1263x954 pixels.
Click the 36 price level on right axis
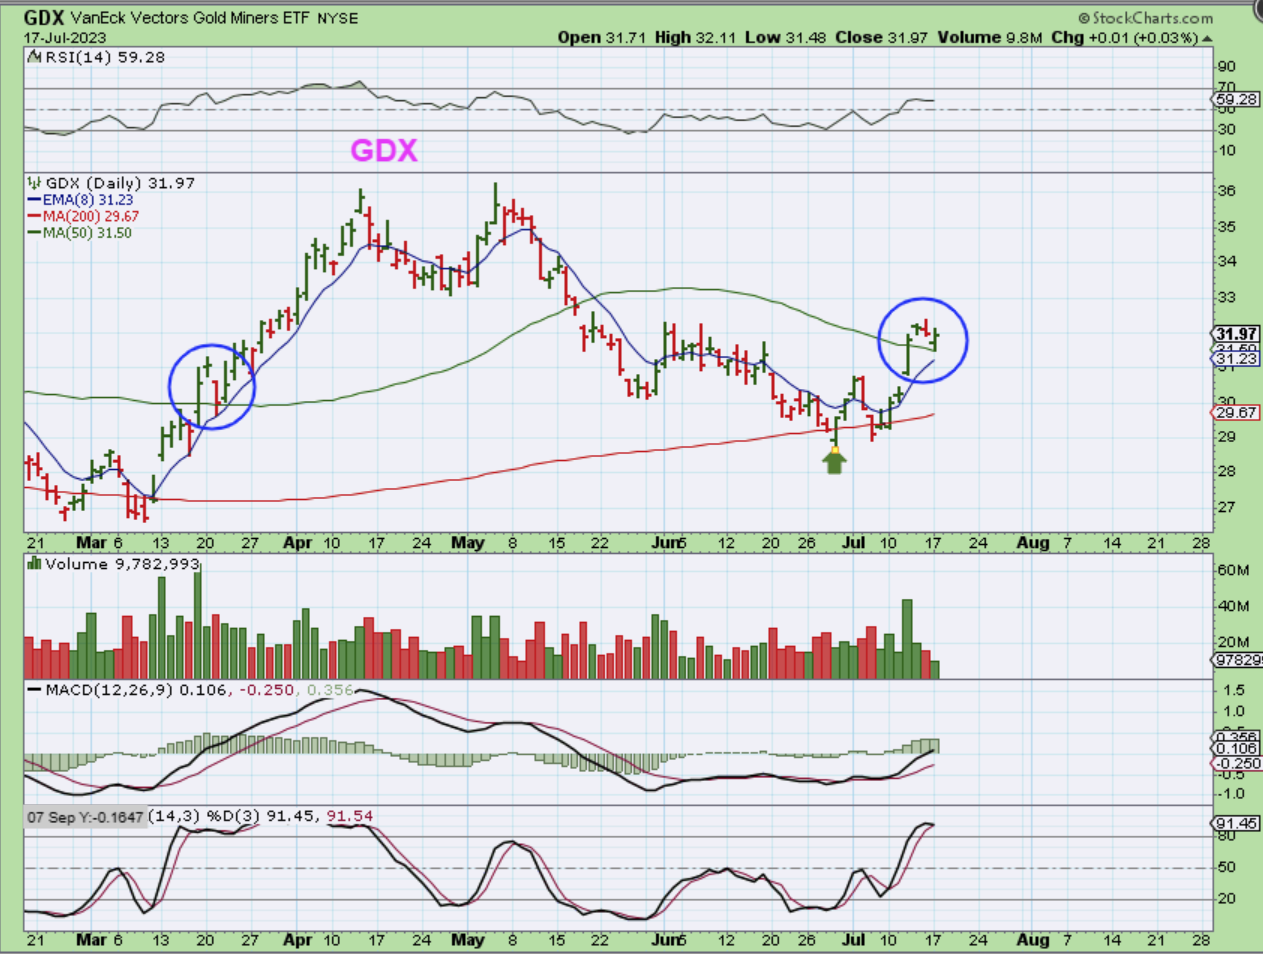(1225, 190)
